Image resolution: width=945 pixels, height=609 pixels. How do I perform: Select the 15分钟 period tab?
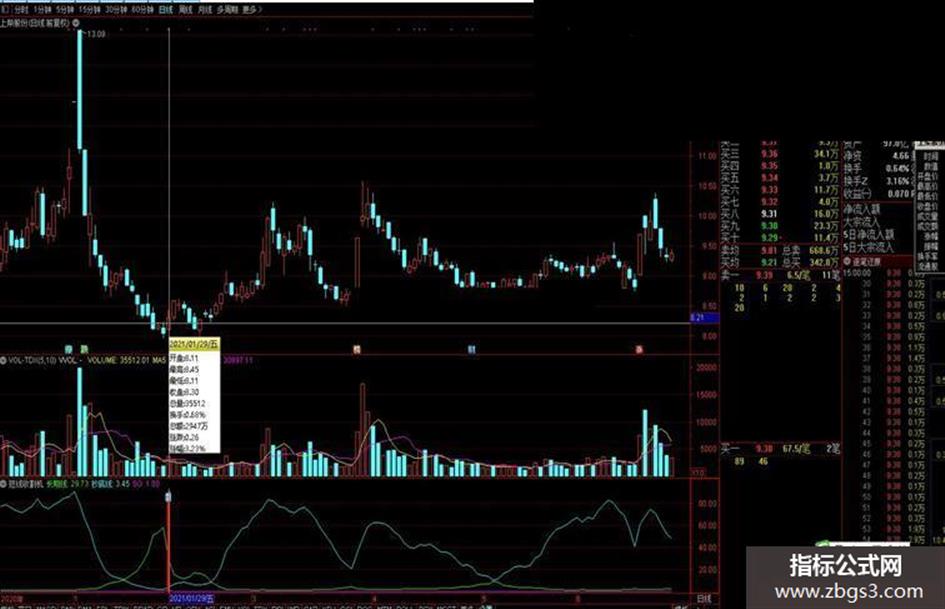[89, 10]
